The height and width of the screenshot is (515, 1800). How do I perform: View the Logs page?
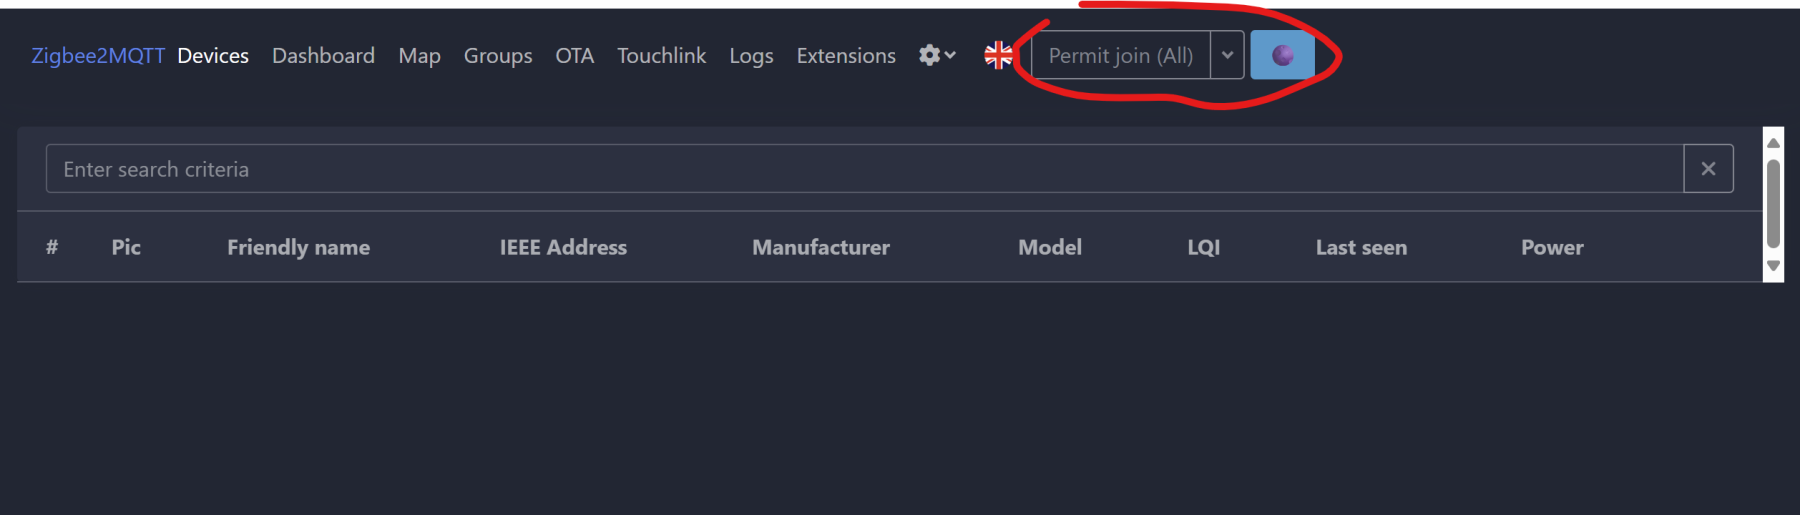751,56
